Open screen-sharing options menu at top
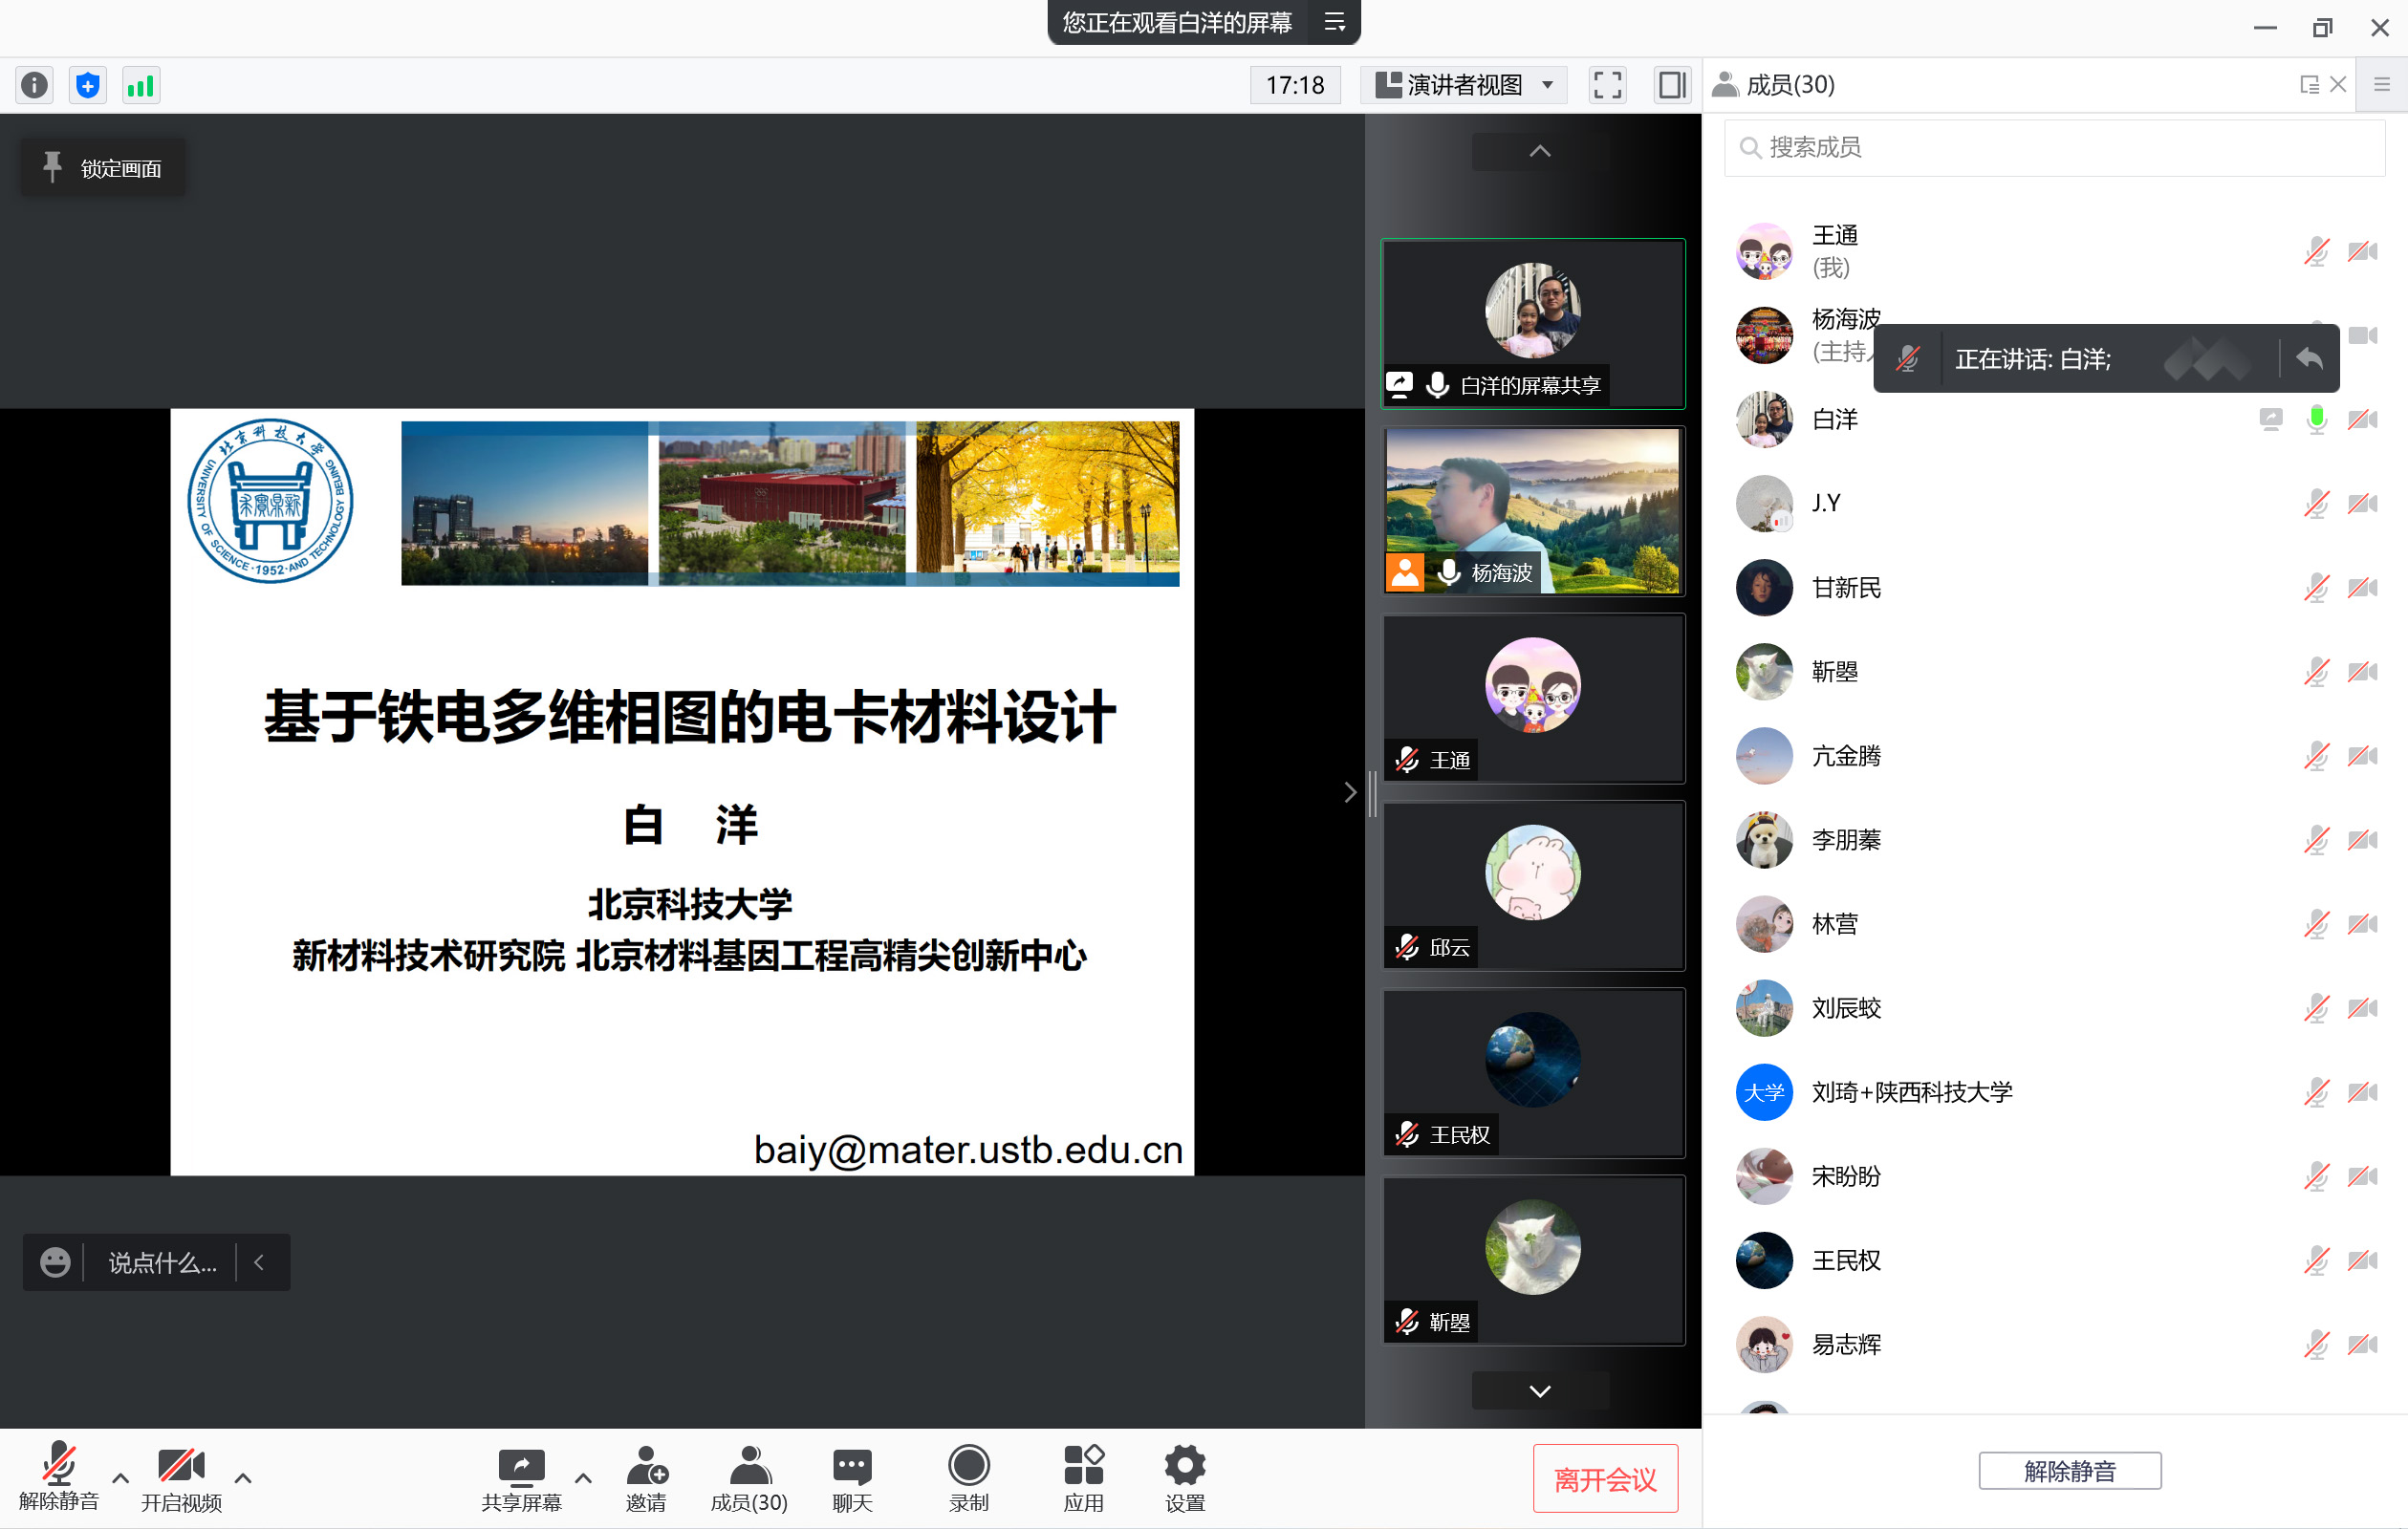This screenshot has height=1529, width=2408. pos(1335,22)
